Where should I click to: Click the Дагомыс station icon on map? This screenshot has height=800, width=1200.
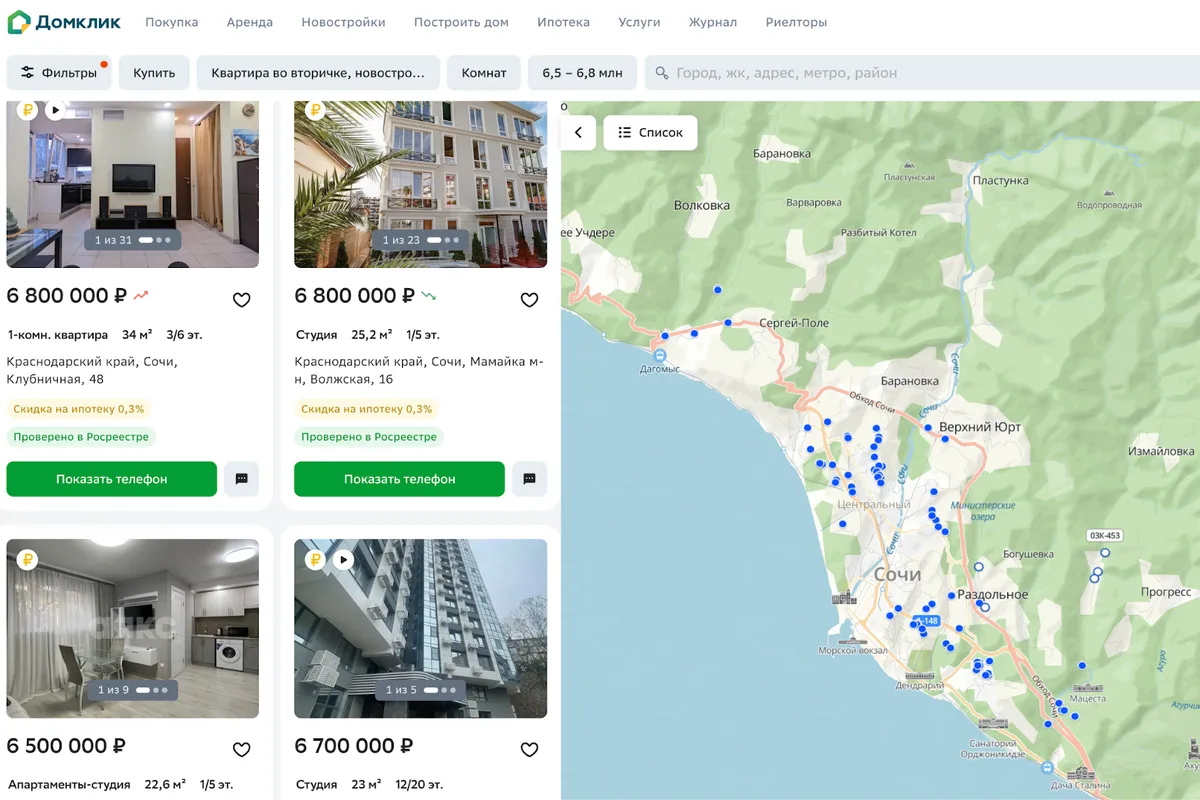[659, 354]
